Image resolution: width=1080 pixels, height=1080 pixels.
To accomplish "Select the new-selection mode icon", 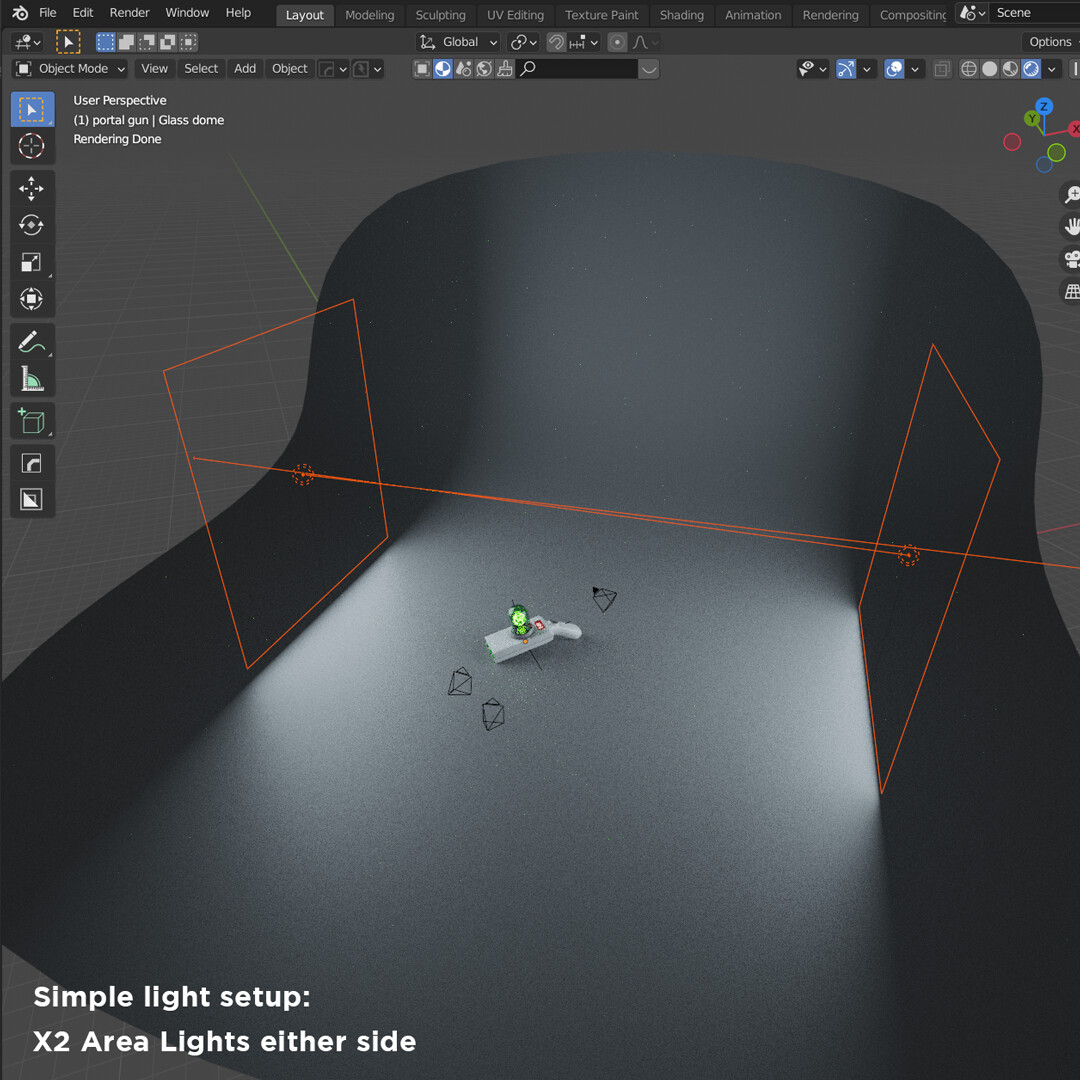I will click(105, 42).
